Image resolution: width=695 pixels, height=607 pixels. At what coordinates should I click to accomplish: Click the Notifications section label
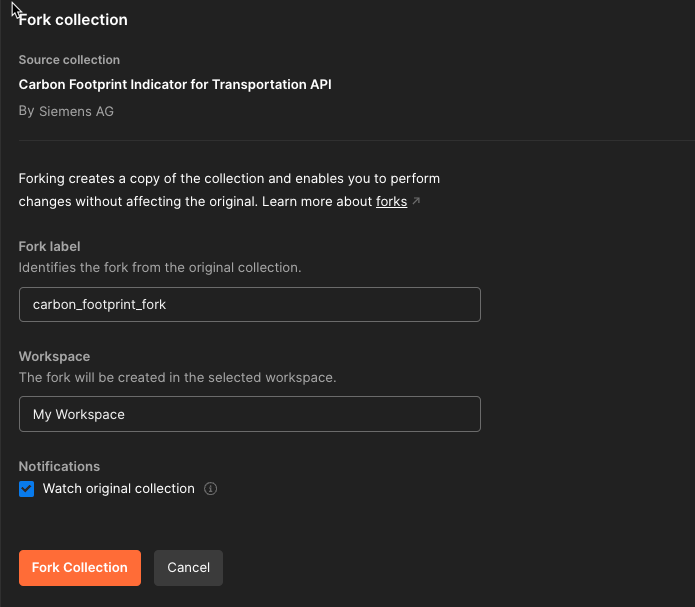coord(59,466)
